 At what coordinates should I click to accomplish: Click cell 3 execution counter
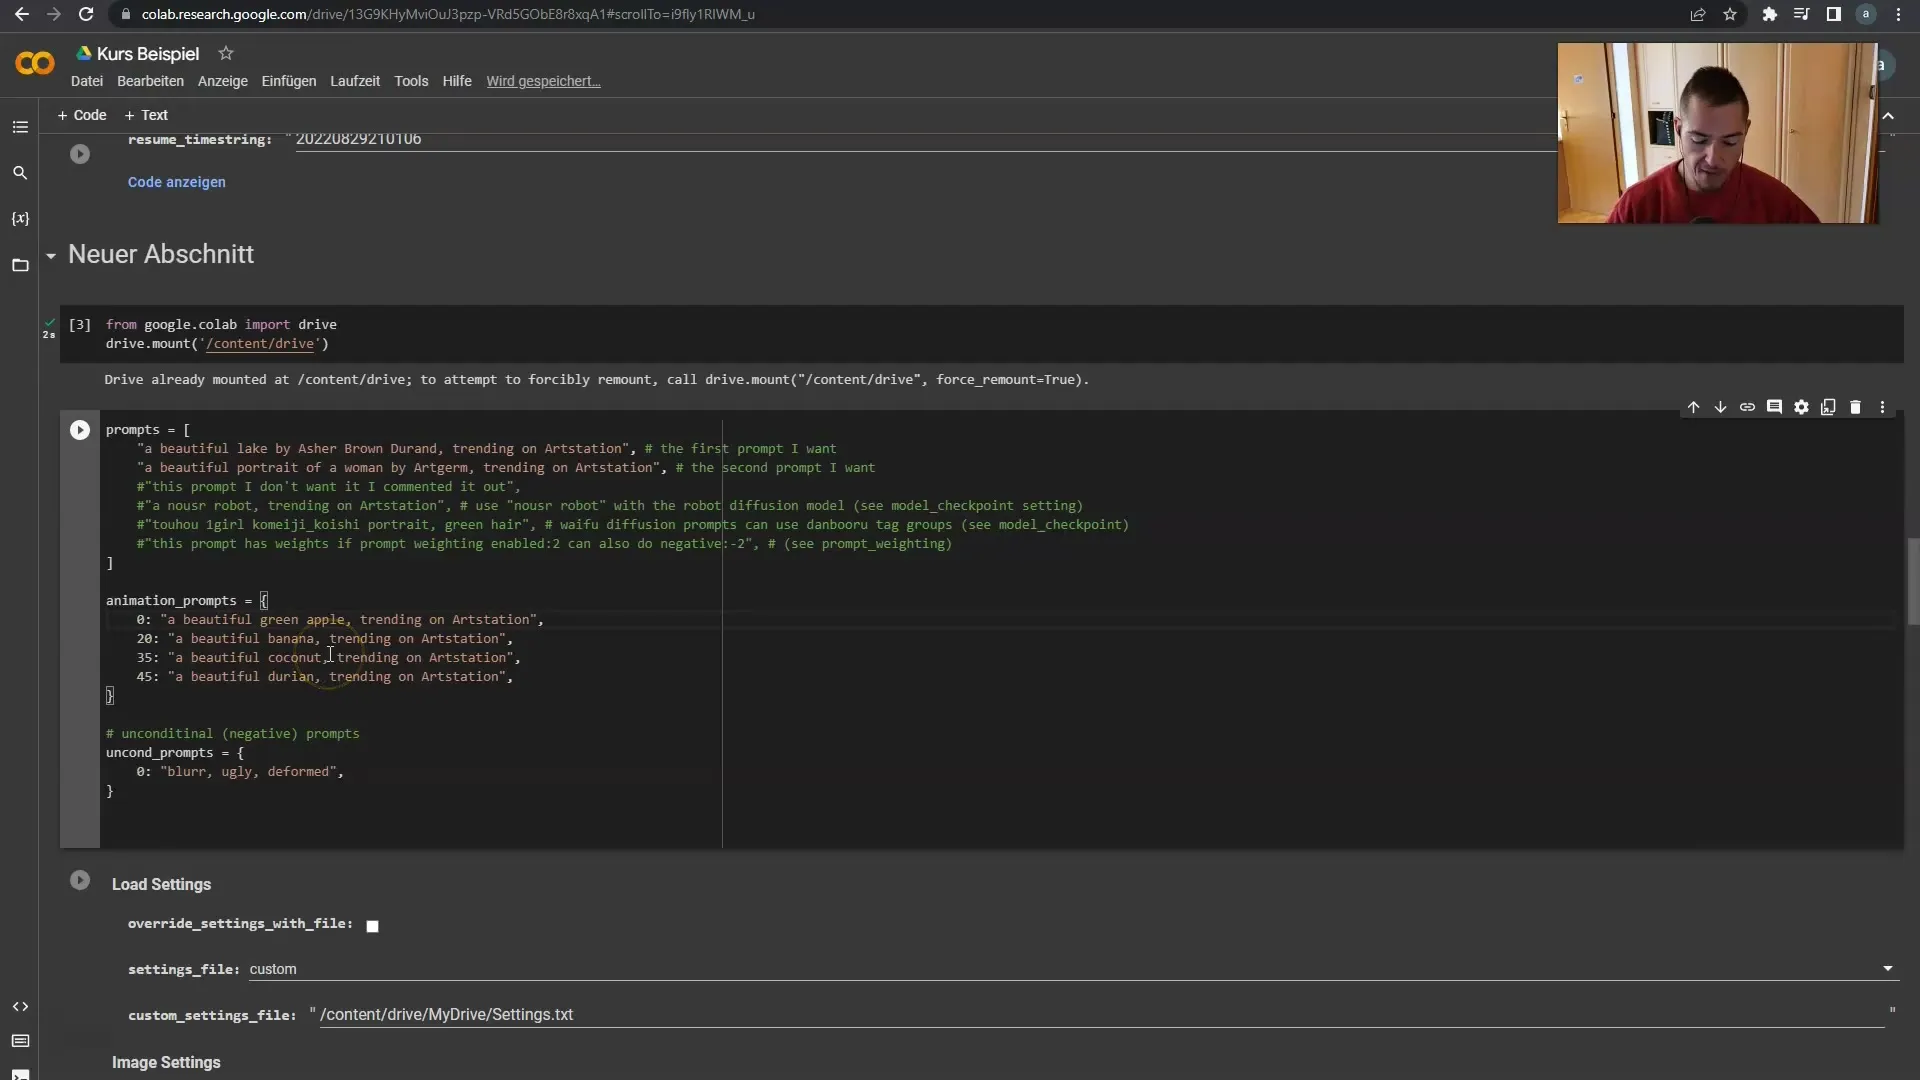tap(79, 324)
